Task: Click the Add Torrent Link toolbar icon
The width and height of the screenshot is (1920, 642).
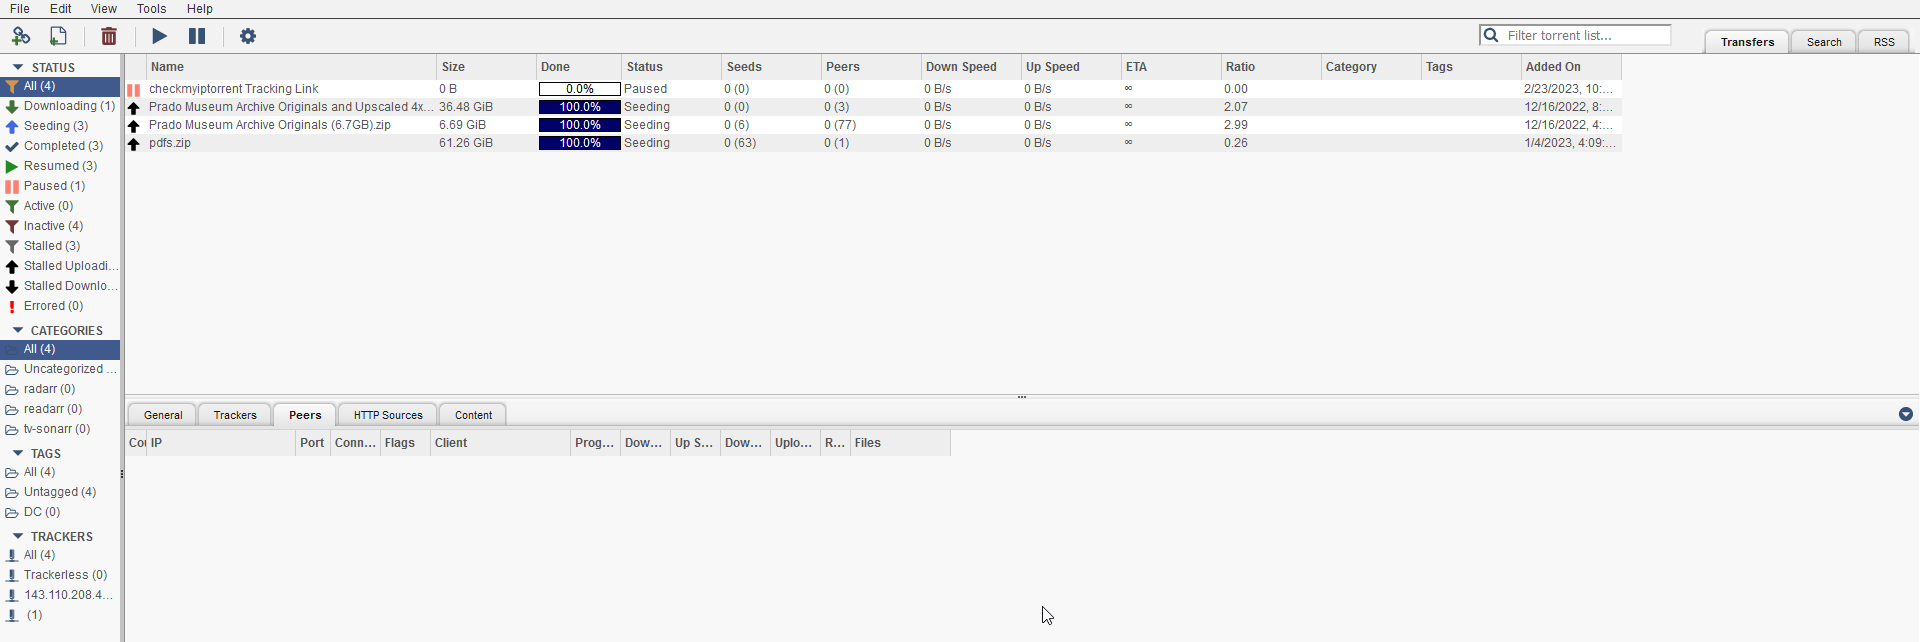Action: tap(20, 36)
